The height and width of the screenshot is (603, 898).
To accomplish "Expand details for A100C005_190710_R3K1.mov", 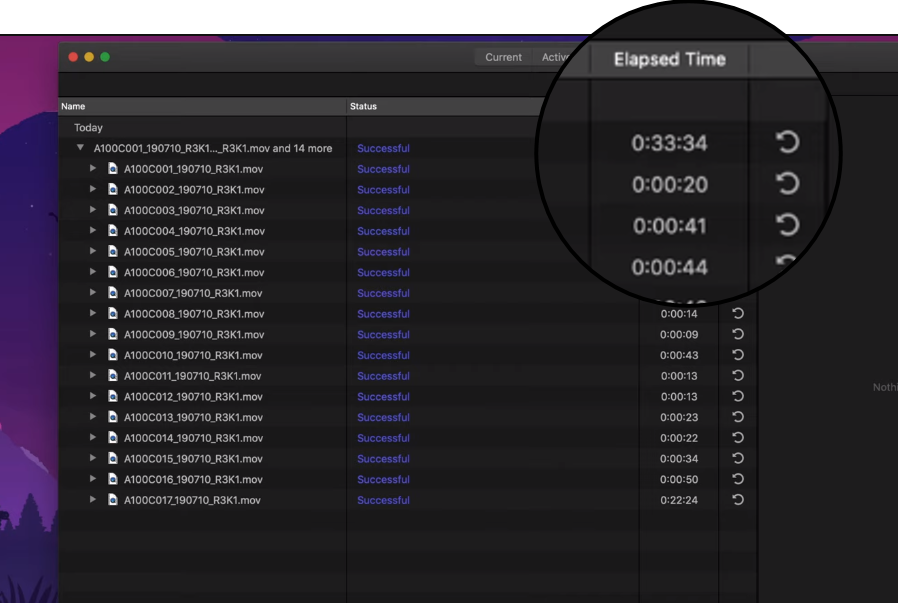I will [x=93, y=252].
